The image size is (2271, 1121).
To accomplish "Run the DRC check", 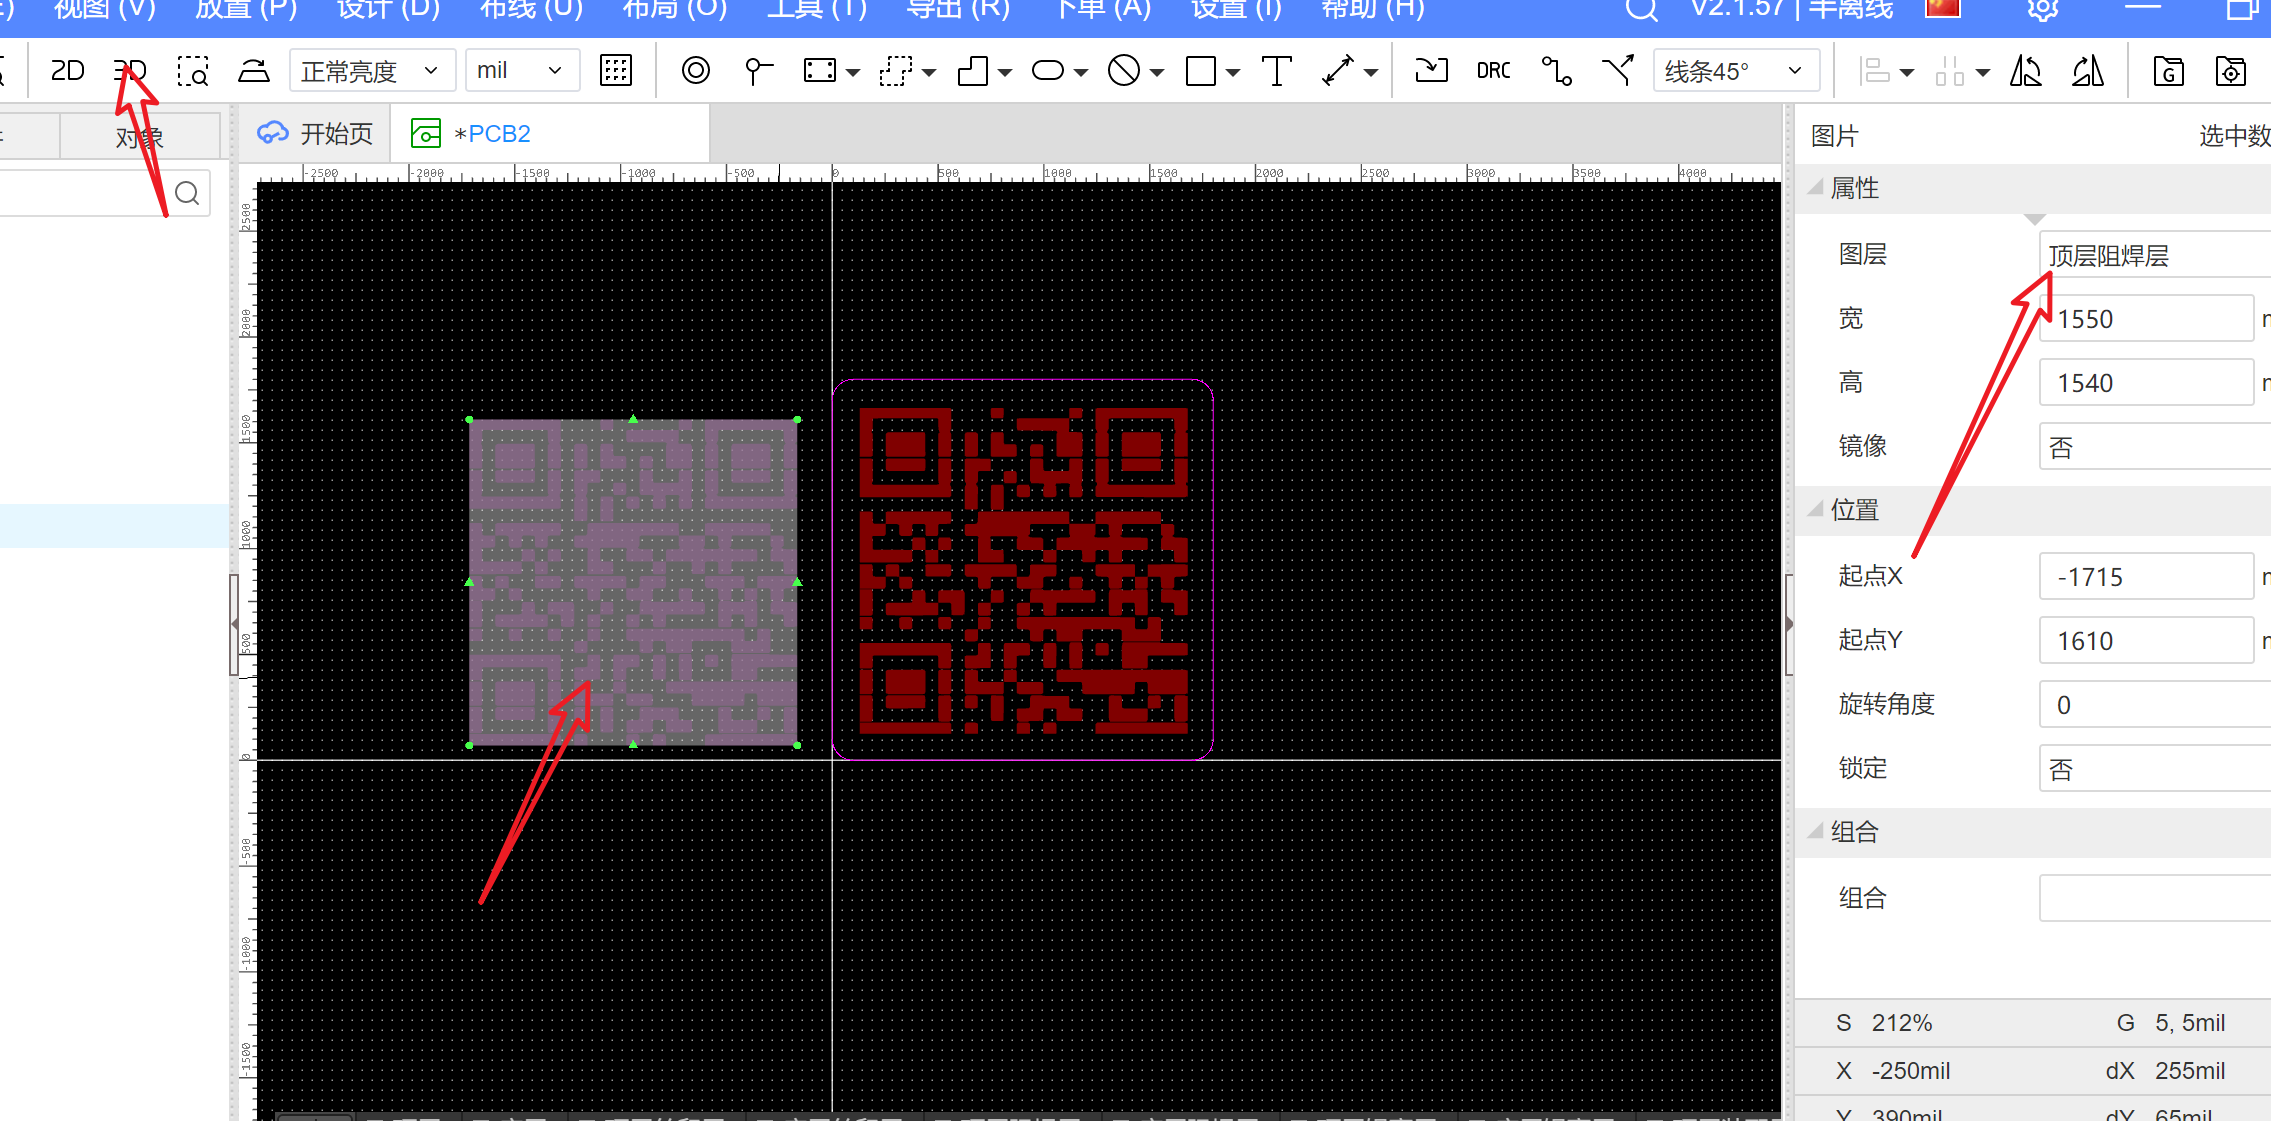I will [1494, 71].
